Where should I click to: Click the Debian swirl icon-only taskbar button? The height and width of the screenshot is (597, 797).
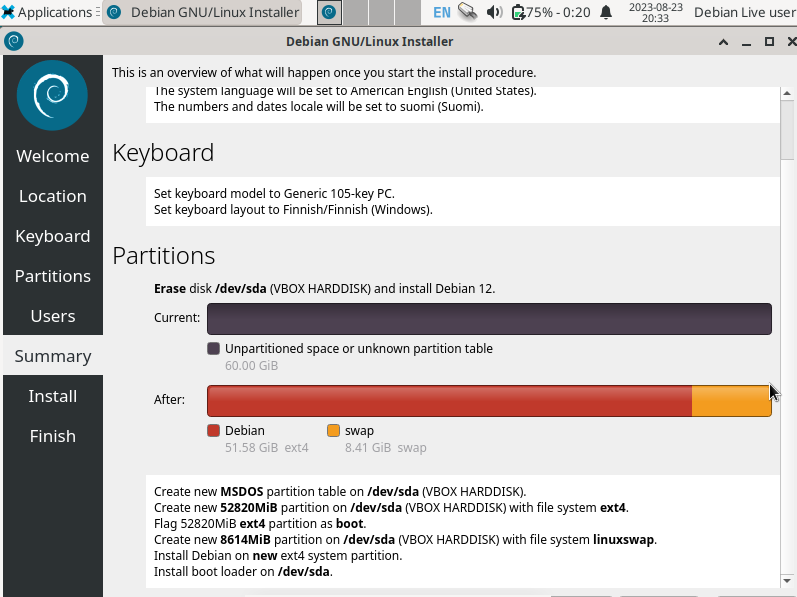coord(329,13)
